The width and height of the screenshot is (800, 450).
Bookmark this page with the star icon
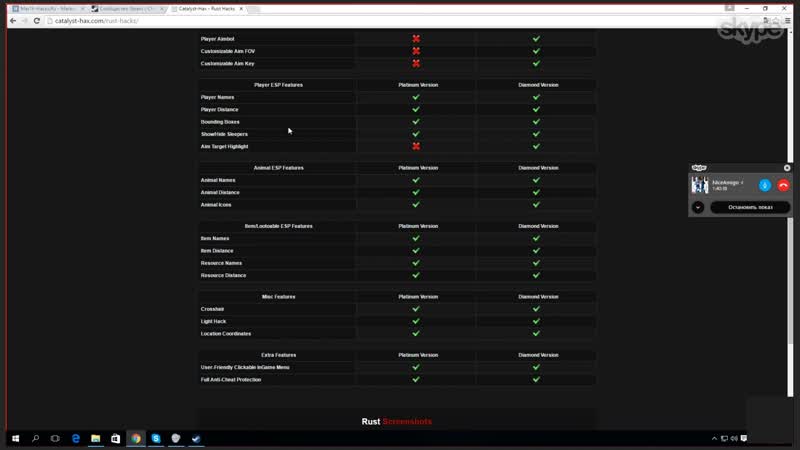tap(777, 21)
